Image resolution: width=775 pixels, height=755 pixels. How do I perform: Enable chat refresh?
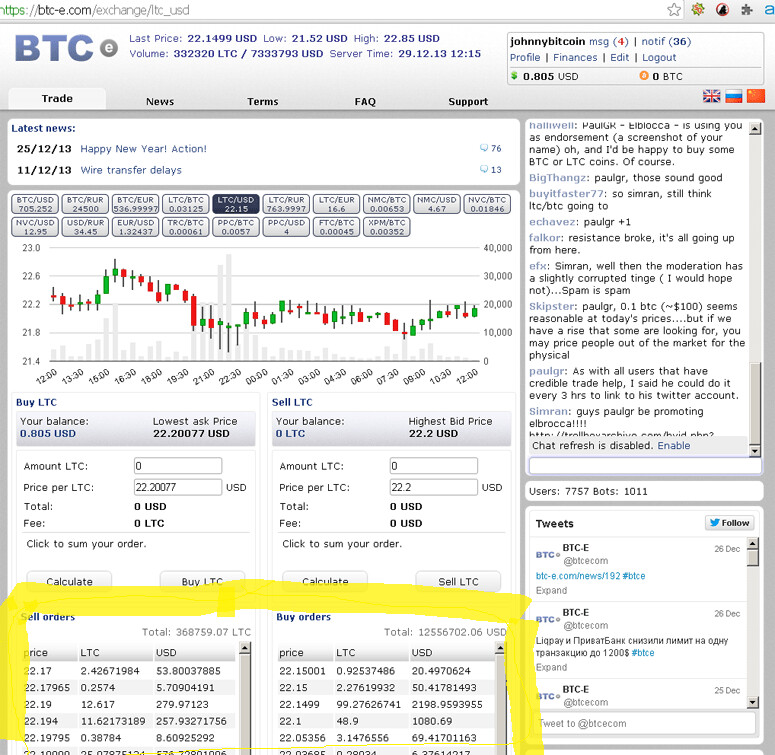674,445
